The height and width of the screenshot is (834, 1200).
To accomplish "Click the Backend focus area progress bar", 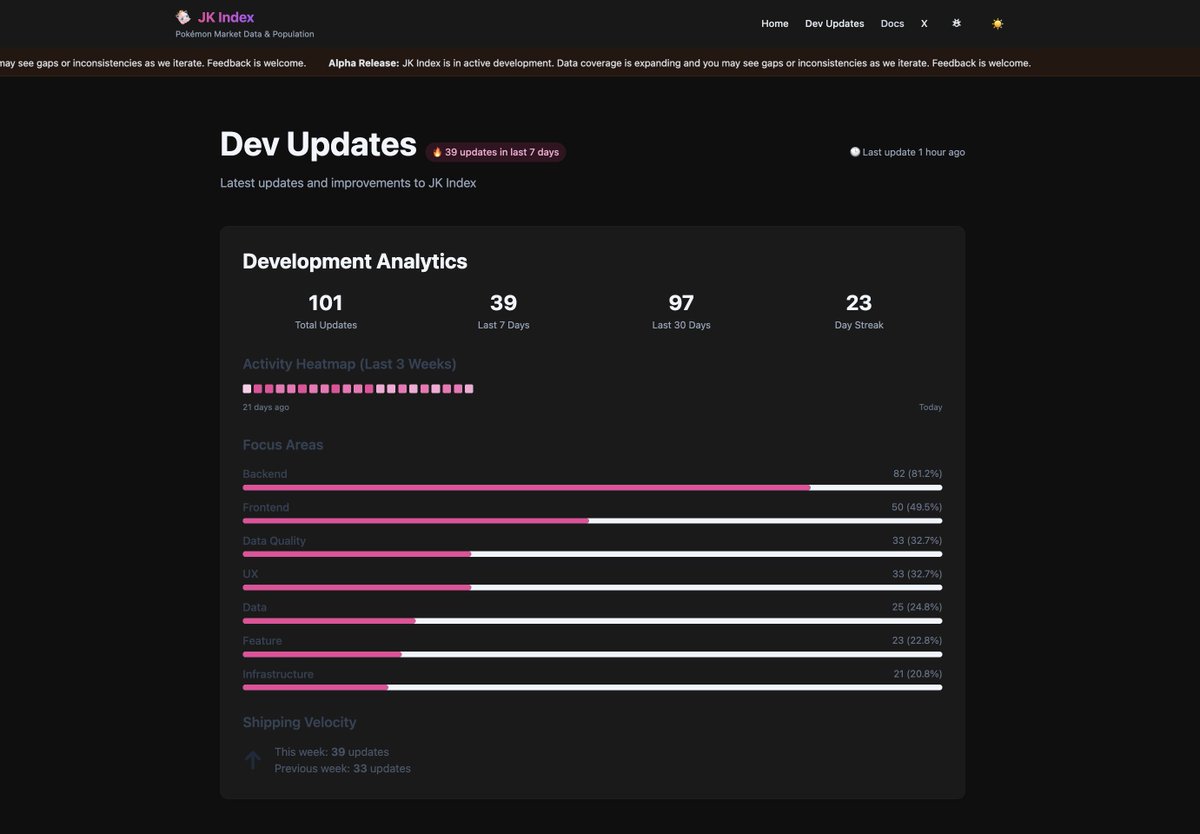I will (591, 487).
